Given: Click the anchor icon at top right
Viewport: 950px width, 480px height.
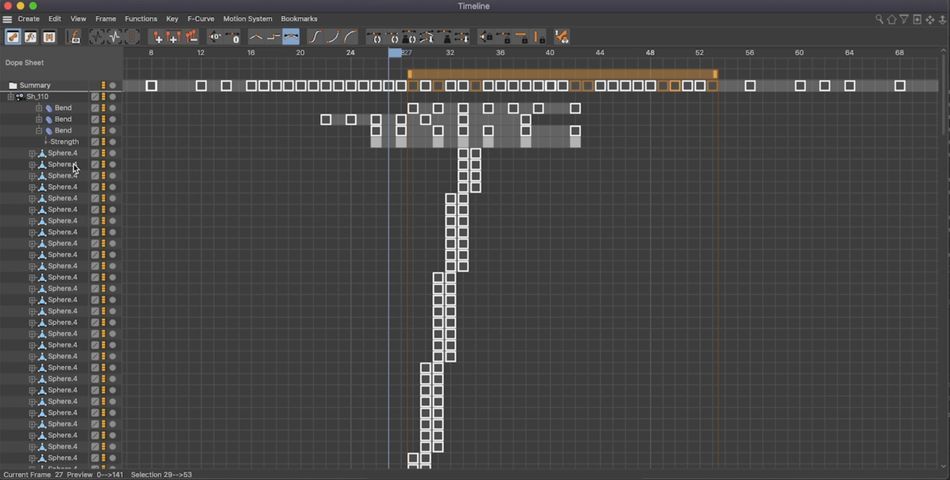Looking at the screenshot, I should (x=943, y=19).
